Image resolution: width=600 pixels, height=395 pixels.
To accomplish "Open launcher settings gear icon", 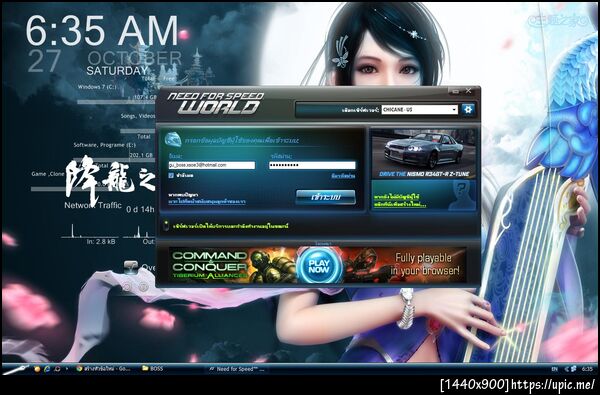I will 468,109.
